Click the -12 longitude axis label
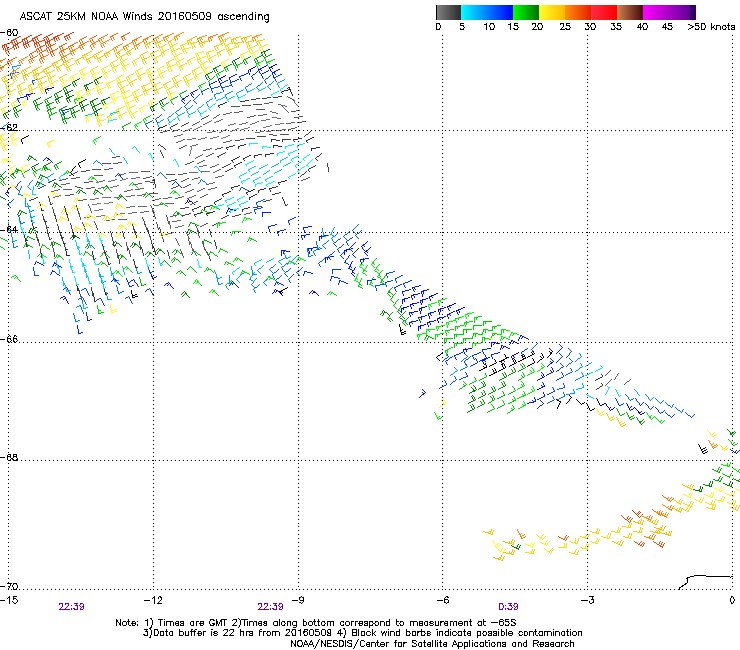 [x=153, y=600]
